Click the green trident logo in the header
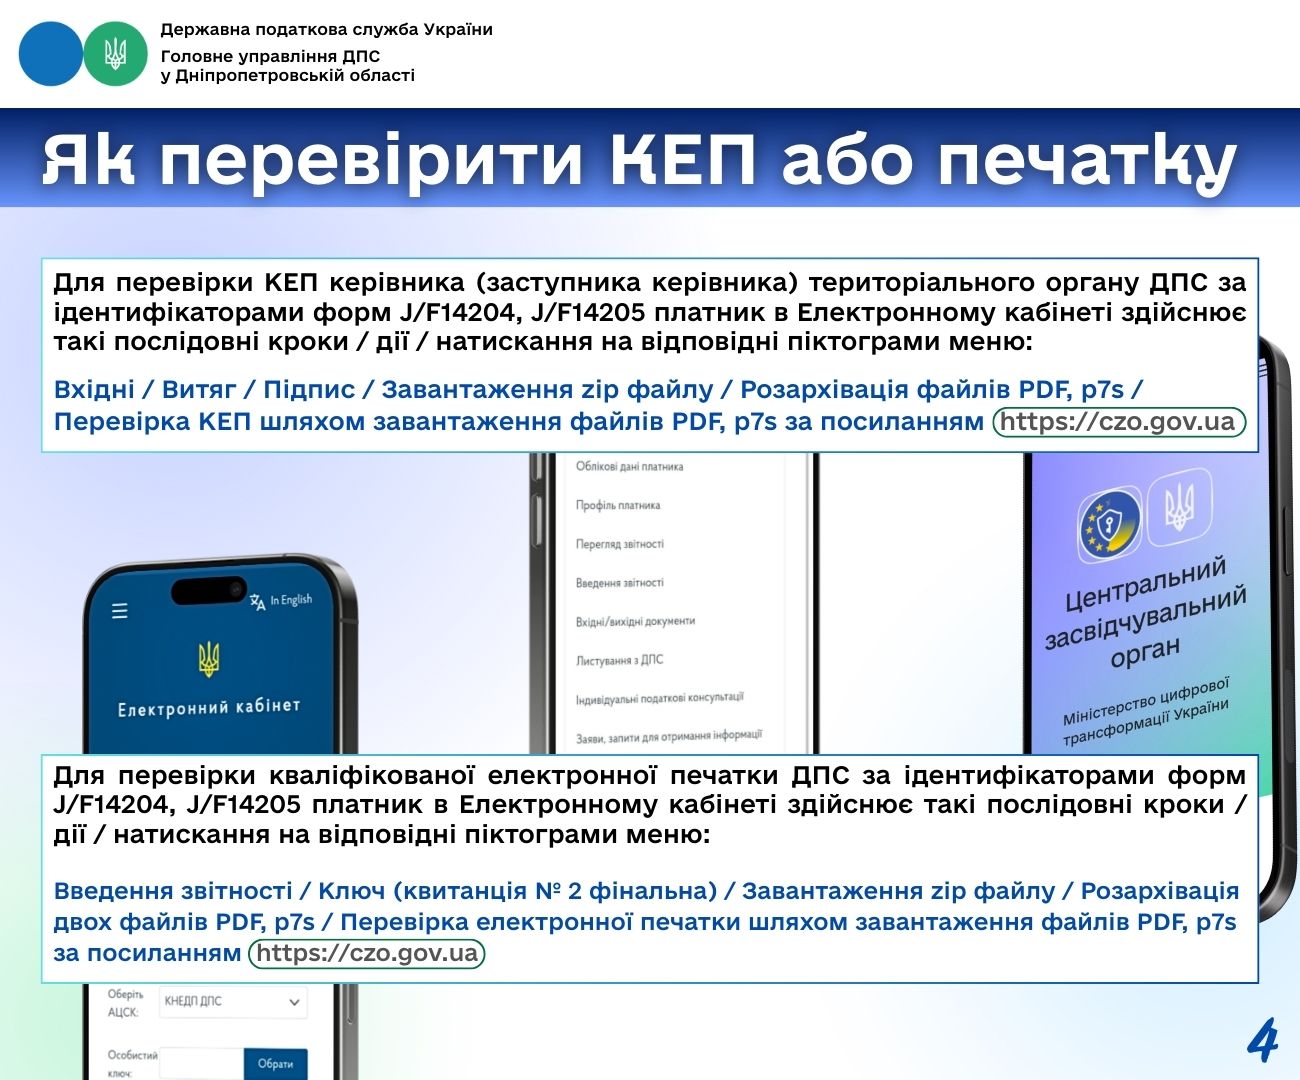 pos(115,54)
